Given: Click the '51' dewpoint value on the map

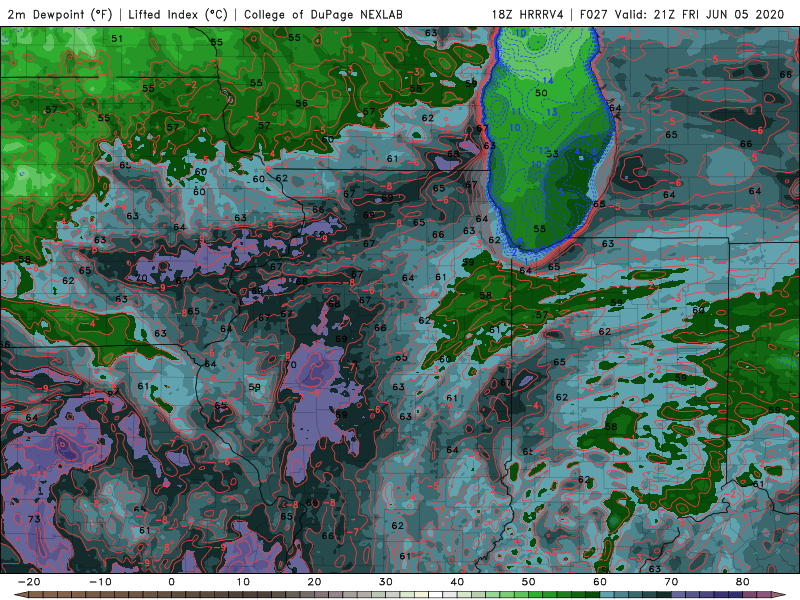Looking at the screenshot, I should click(x=117, y=38).
